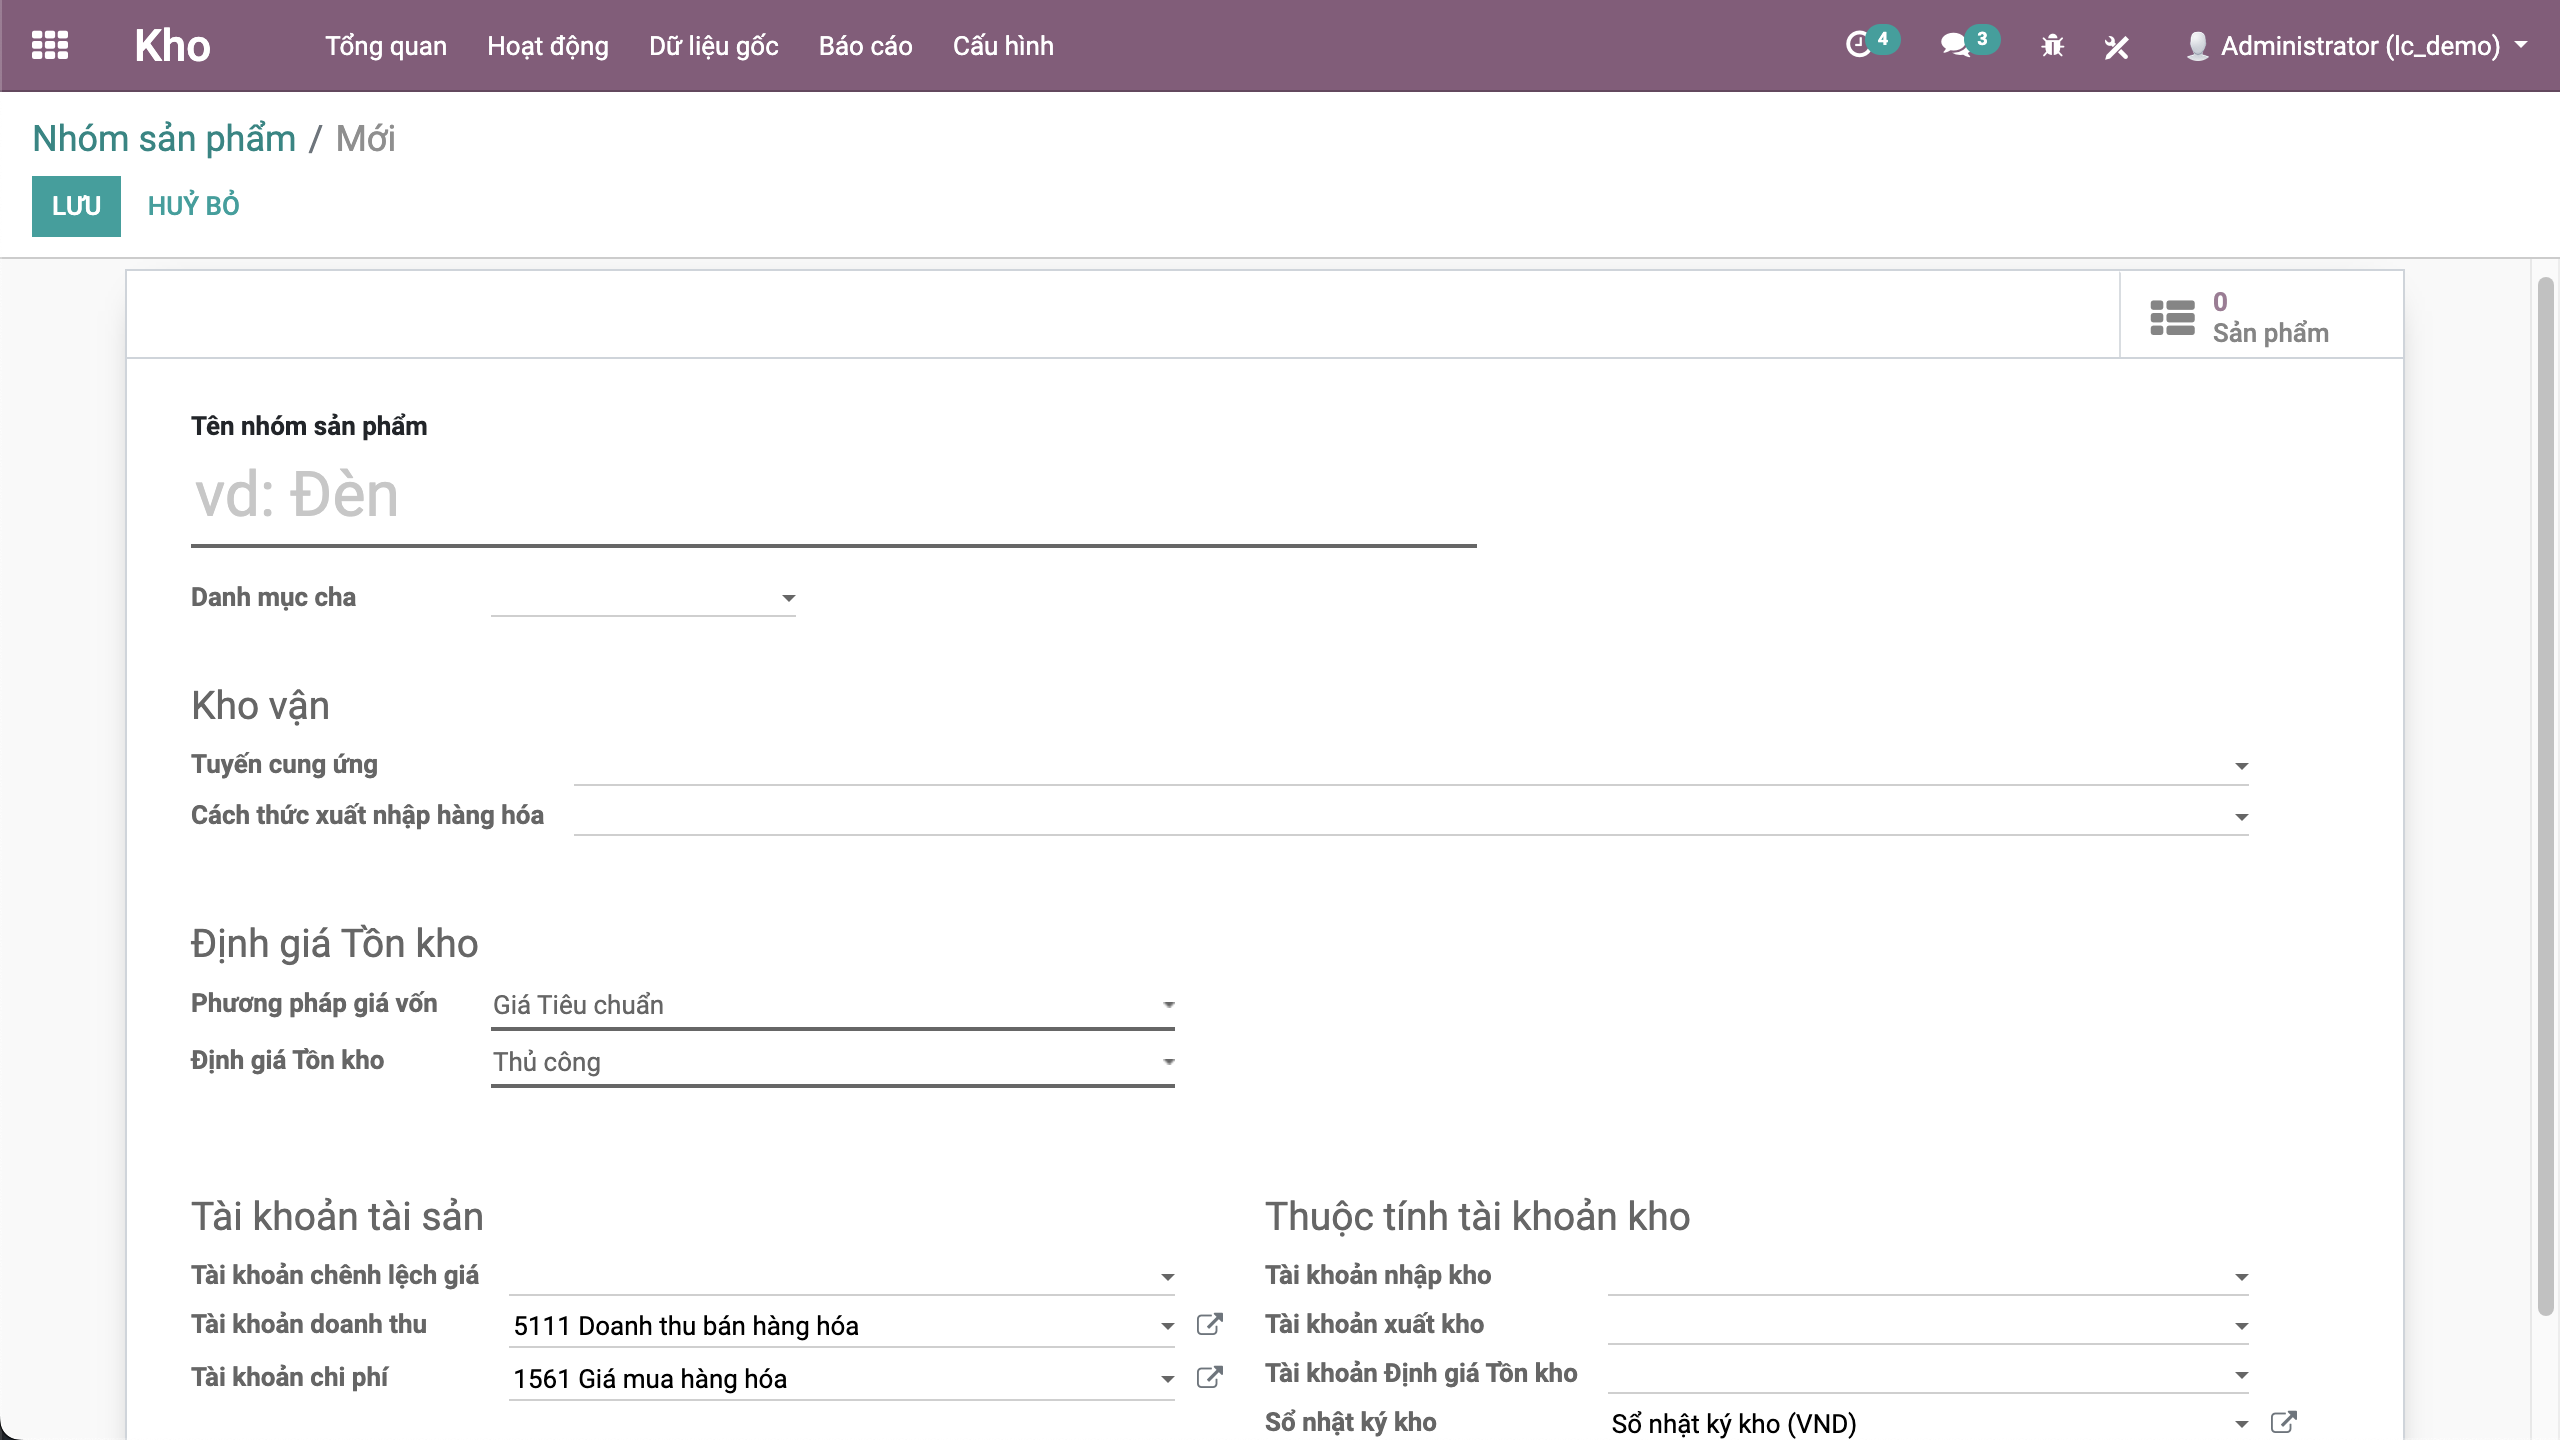Click the Tên nhóm sản phẩm name field
Viewport: 2560px width, 1440px height.
point(832,496)
